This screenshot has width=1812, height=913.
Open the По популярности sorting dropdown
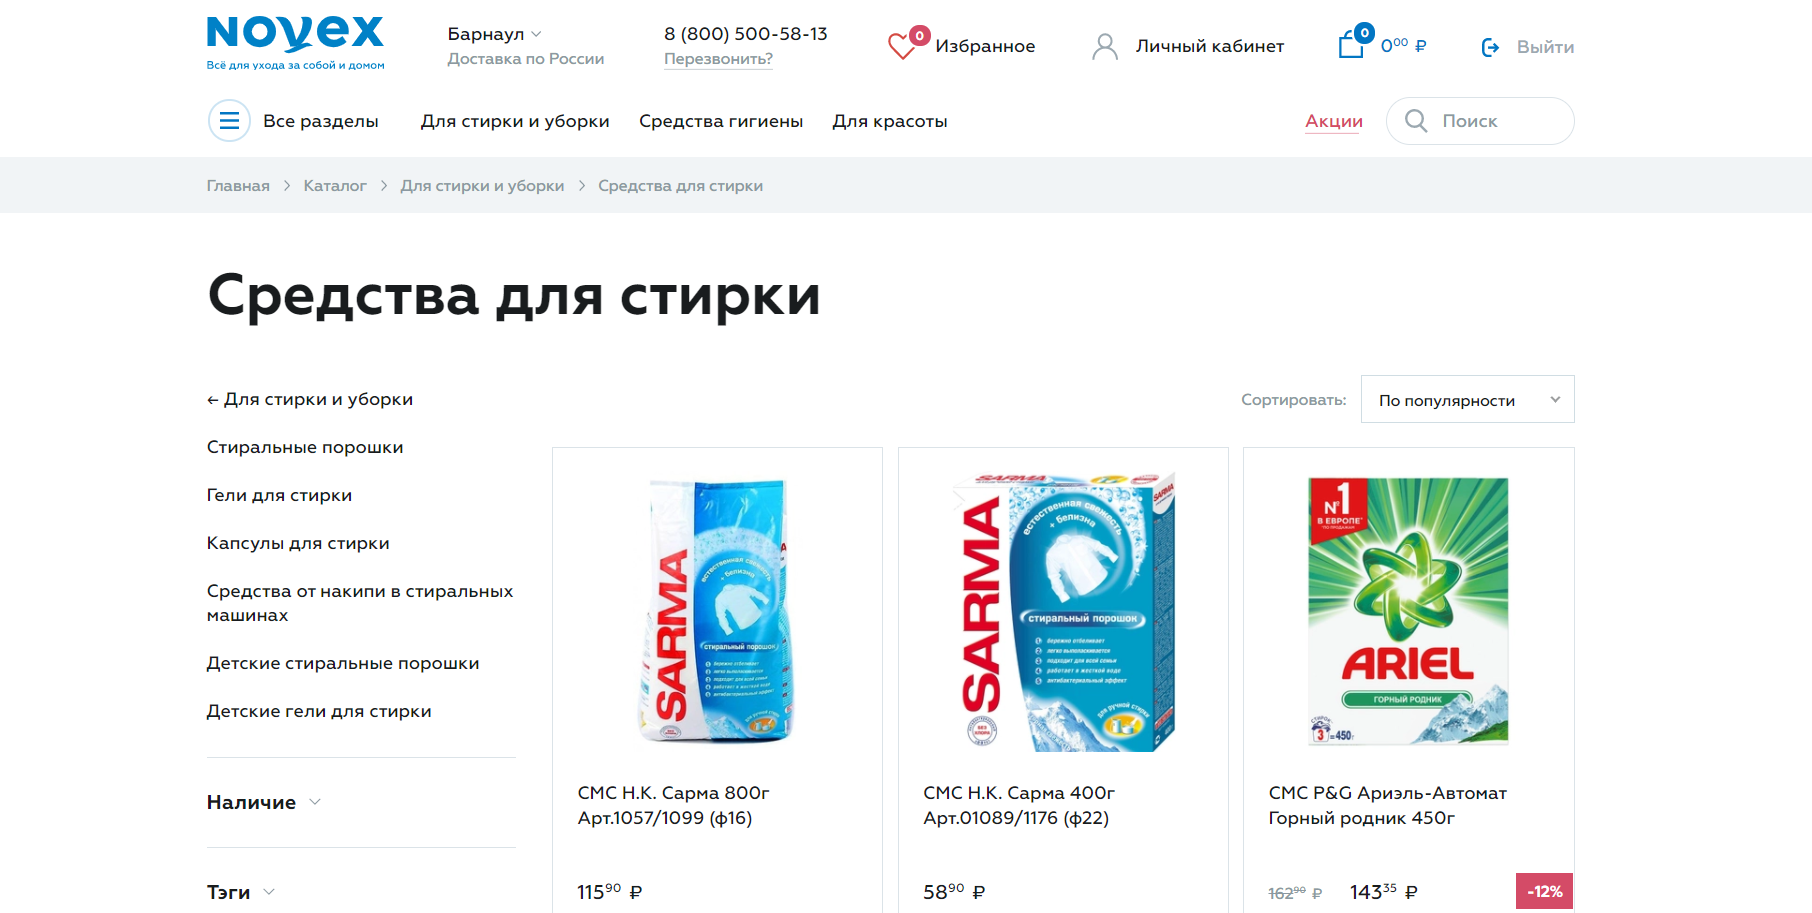pos(1467,399)
